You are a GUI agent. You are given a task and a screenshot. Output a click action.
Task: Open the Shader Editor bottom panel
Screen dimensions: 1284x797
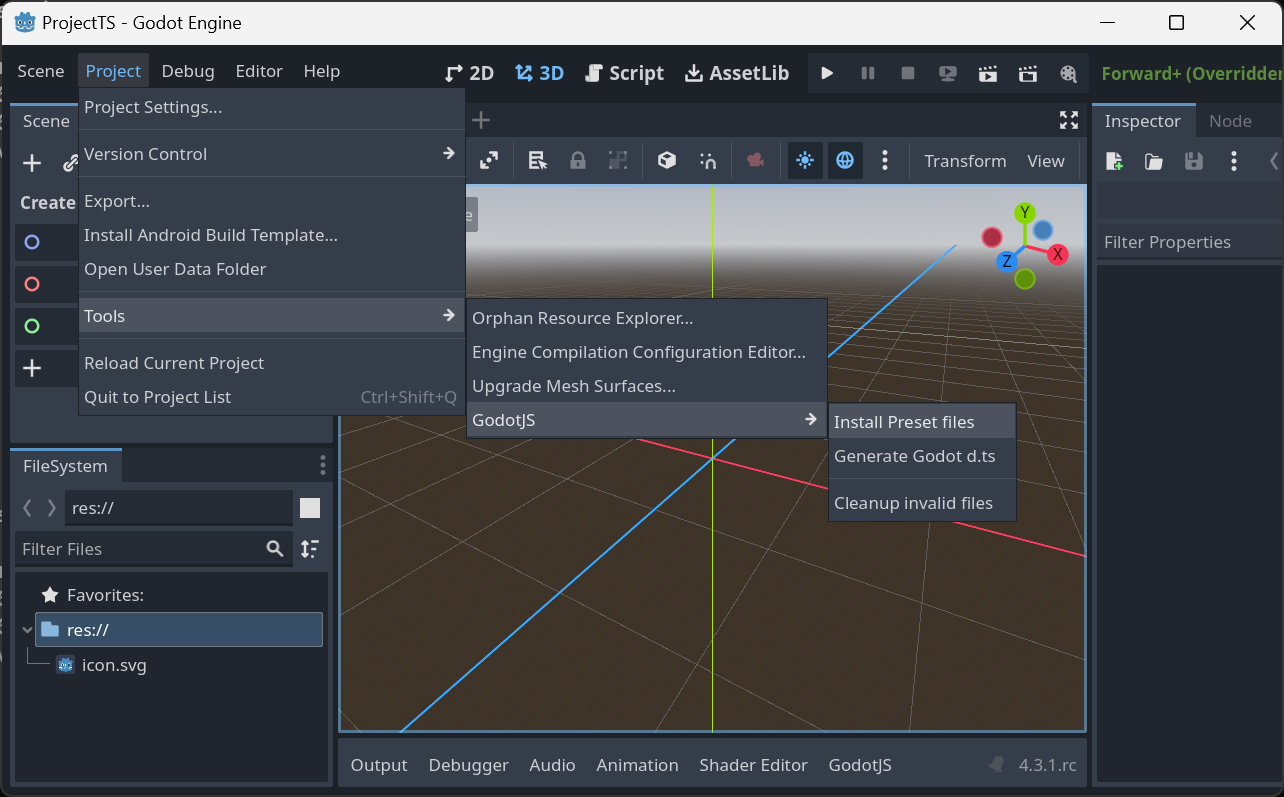pos(754,765)
